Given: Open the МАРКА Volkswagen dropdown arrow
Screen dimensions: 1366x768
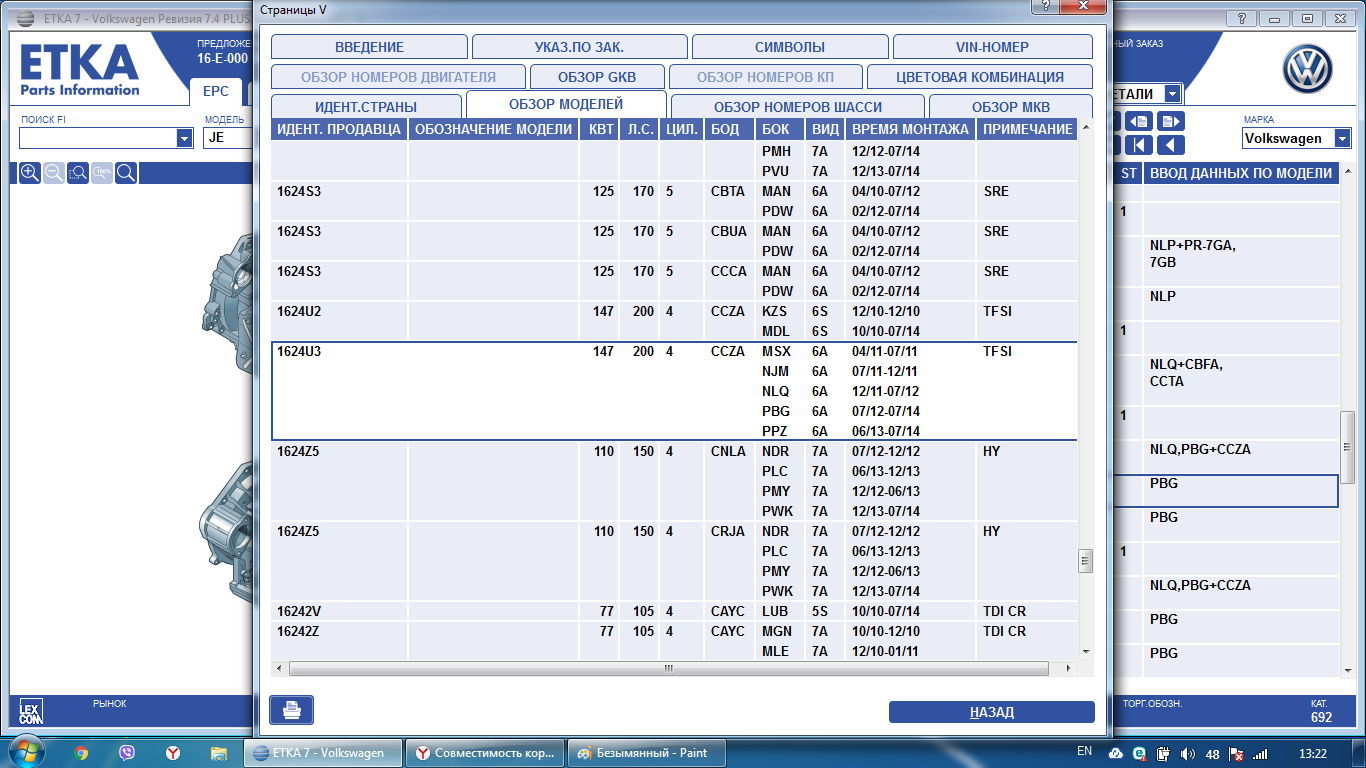Looking at the screenshot, I should [x=1340, y=138].
